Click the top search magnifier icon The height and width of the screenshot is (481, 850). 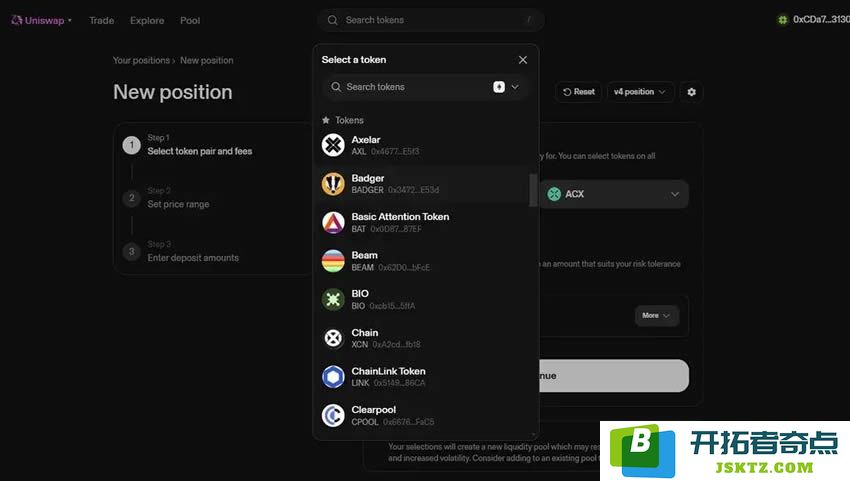click(x=332, y=20)
